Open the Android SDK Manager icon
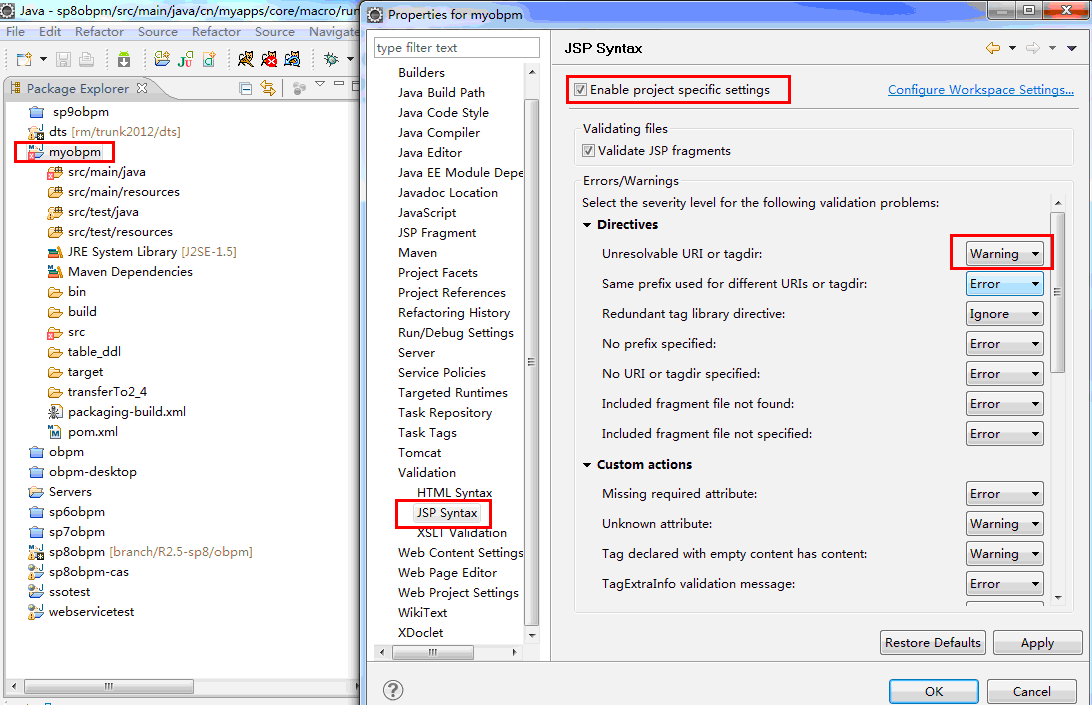 tap(124, 59)
